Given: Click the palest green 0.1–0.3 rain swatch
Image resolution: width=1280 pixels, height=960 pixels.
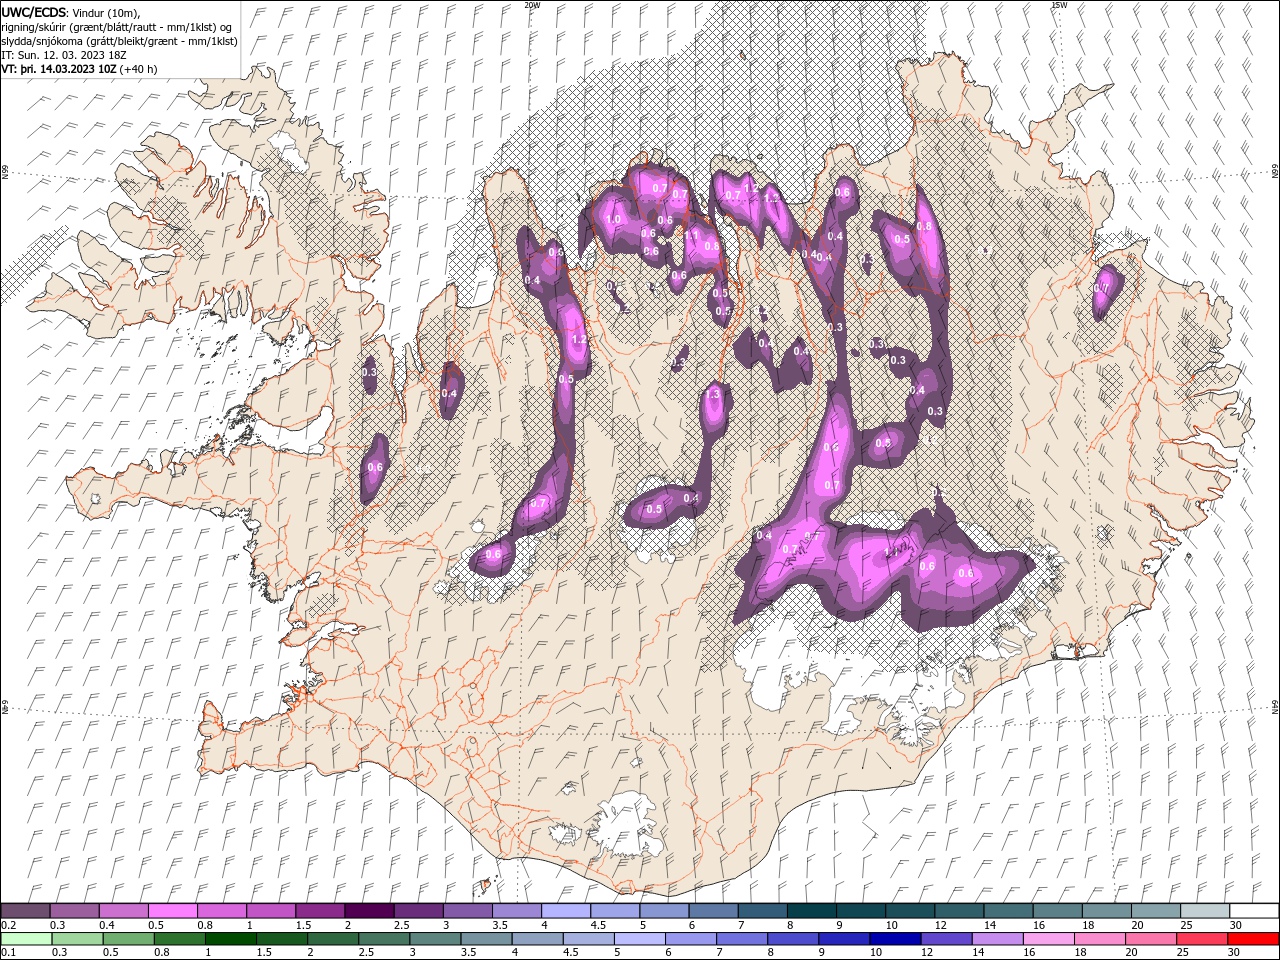Looking at the screenshot, I should pos(27,938).
